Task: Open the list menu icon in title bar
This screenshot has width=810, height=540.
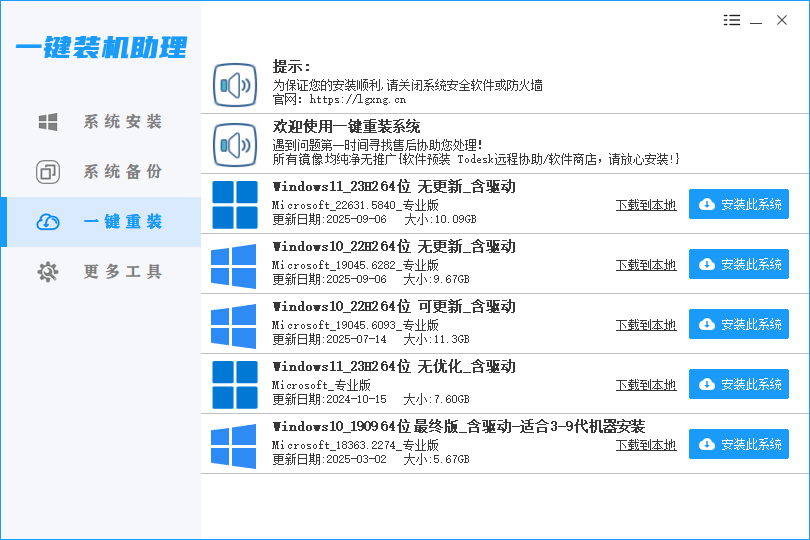Action: [732, 20]
